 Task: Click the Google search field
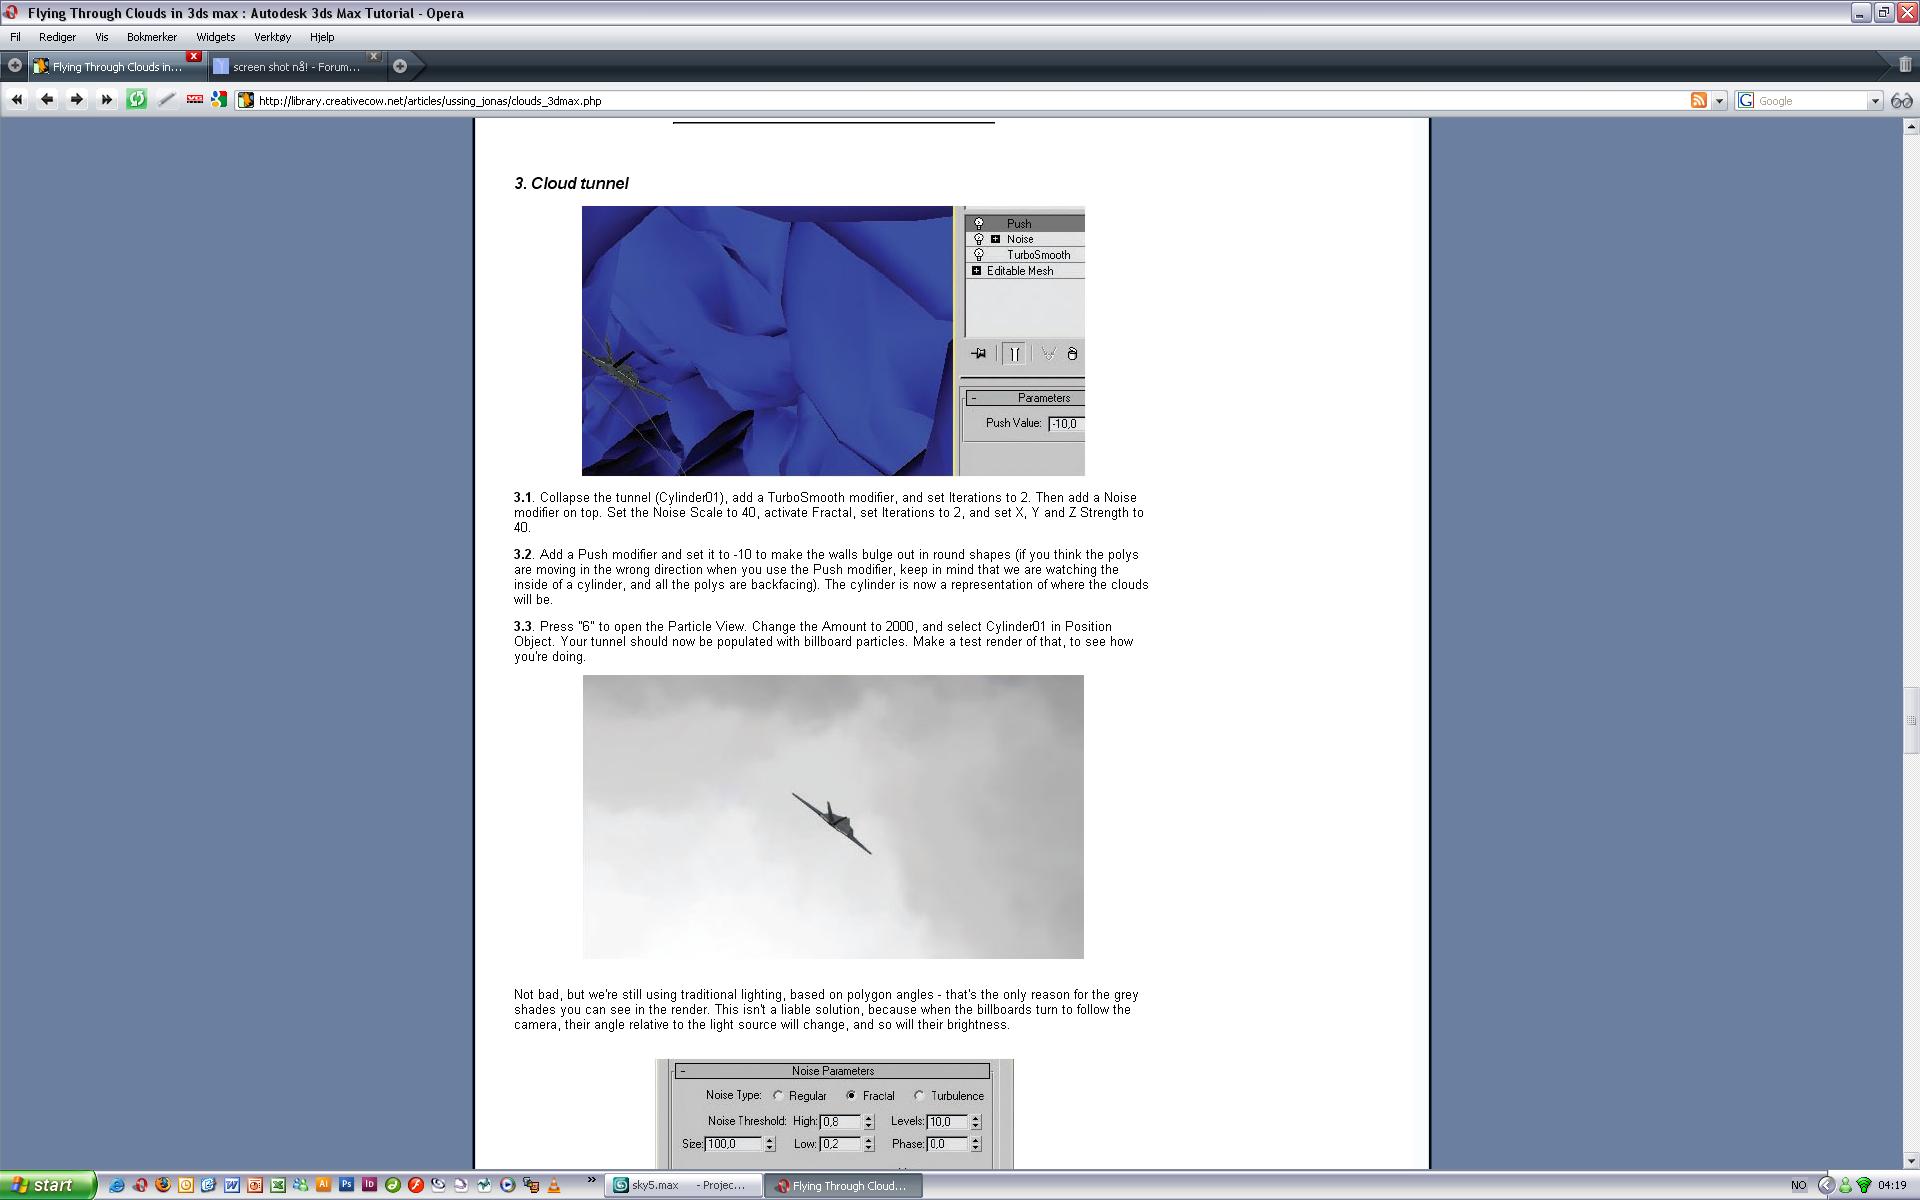coord(1810,101)
